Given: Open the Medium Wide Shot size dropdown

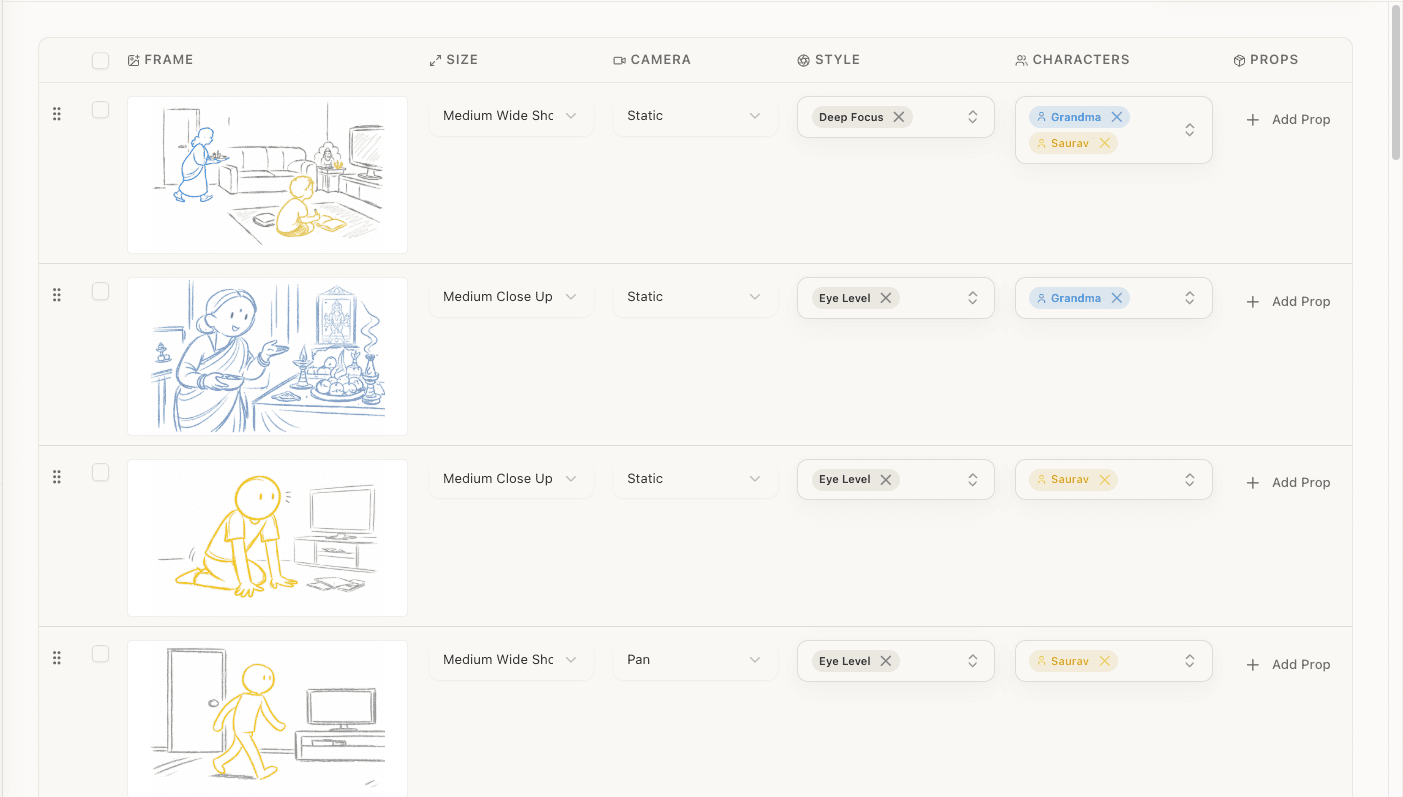Looking at the screenshot, I should 511,116.
